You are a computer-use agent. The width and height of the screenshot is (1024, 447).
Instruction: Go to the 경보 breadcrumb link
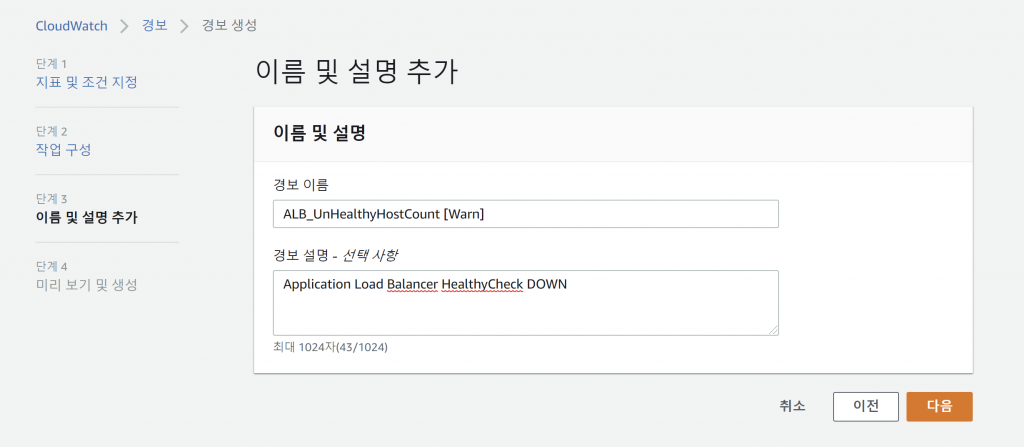[x=156, y=24]
